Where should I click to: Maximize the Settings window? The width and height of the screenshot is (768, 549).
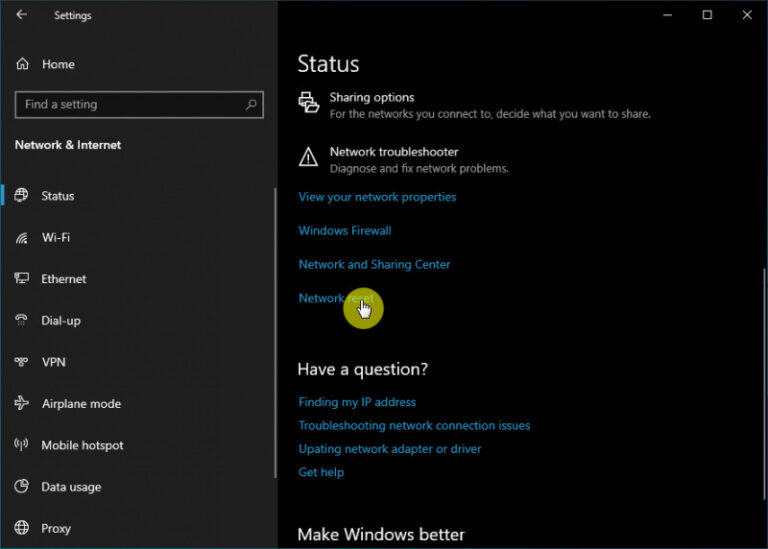707,15
